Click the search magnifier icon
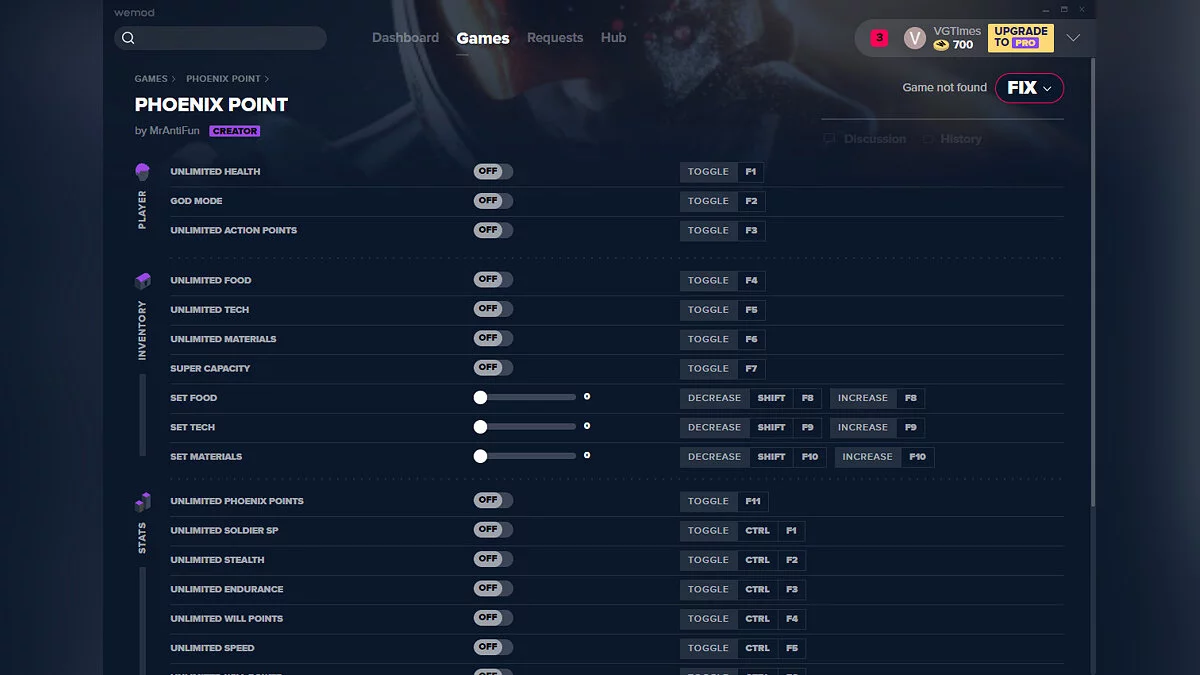Image resolution: width=1200 pixels, height=675 pixels. click(128, 38)
